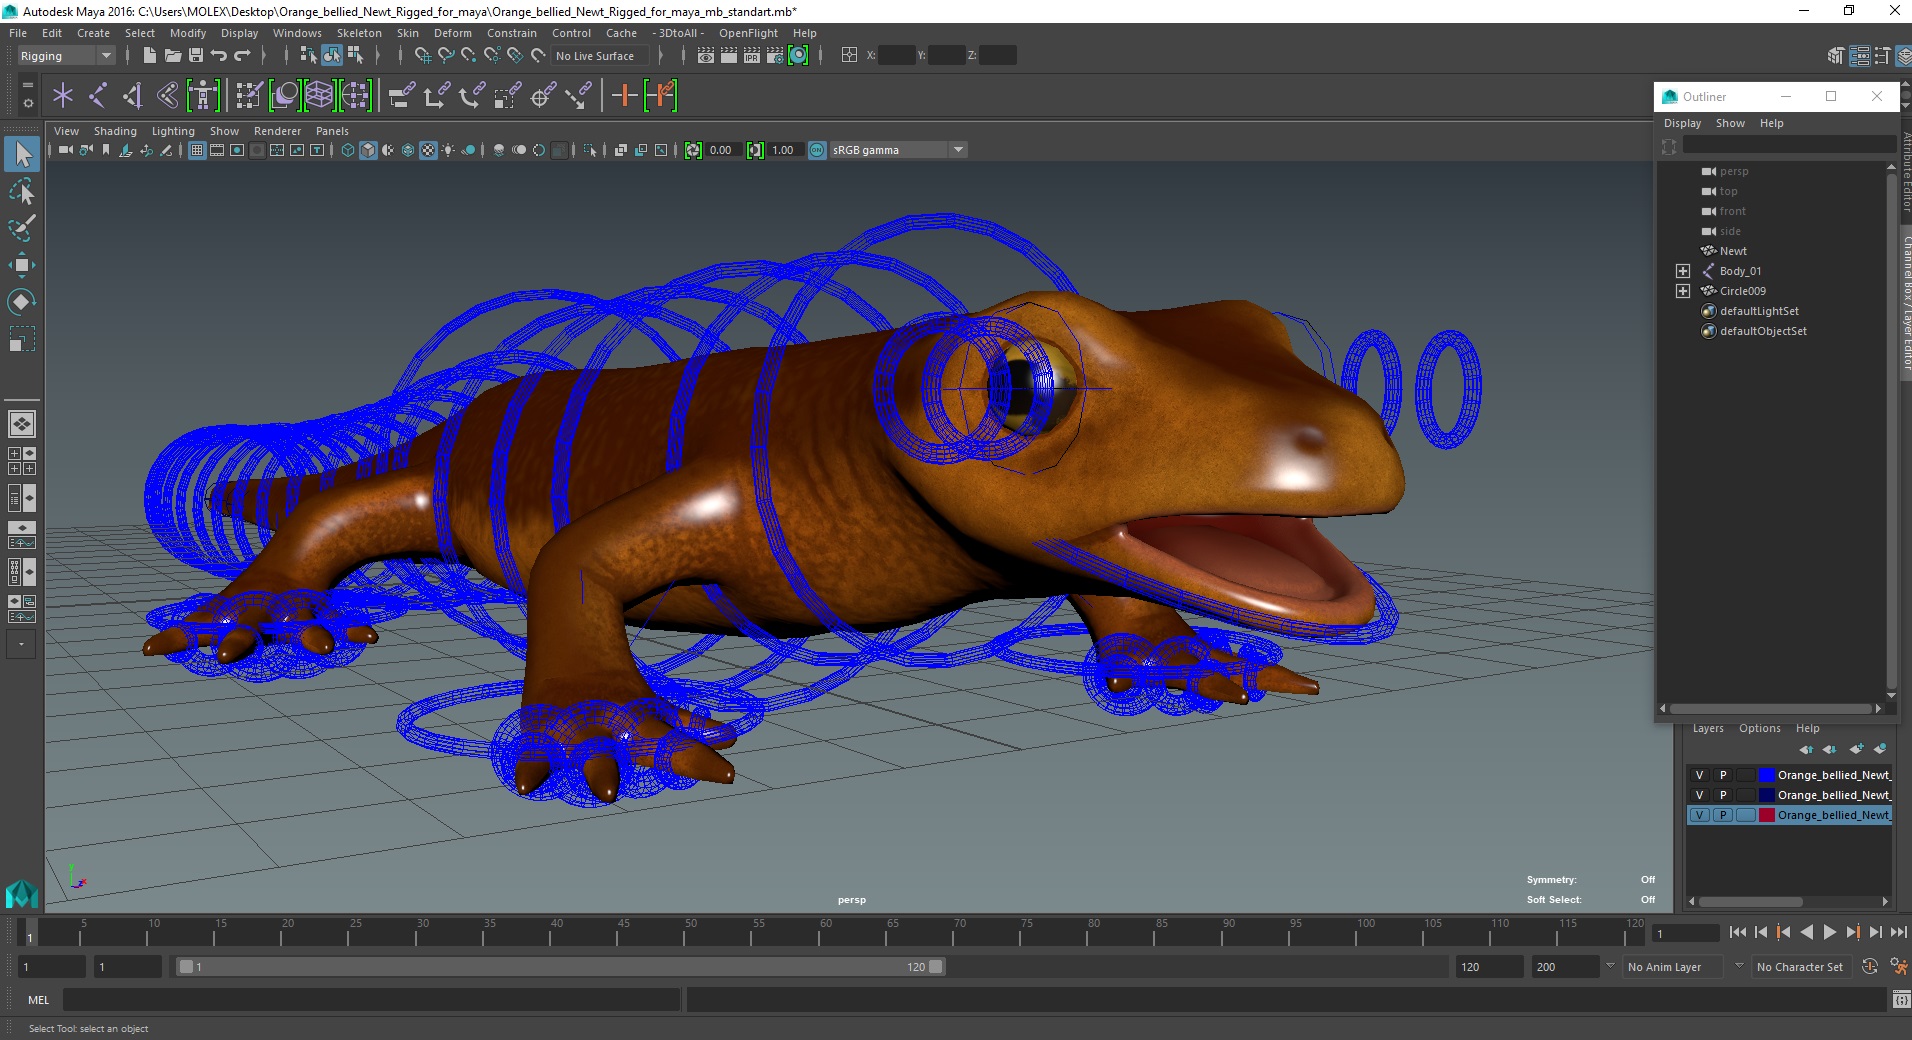Screen dimensions: 1912x1040
Task: Toggle display type box of the blue layer
Action: [x=1745, y=775]
